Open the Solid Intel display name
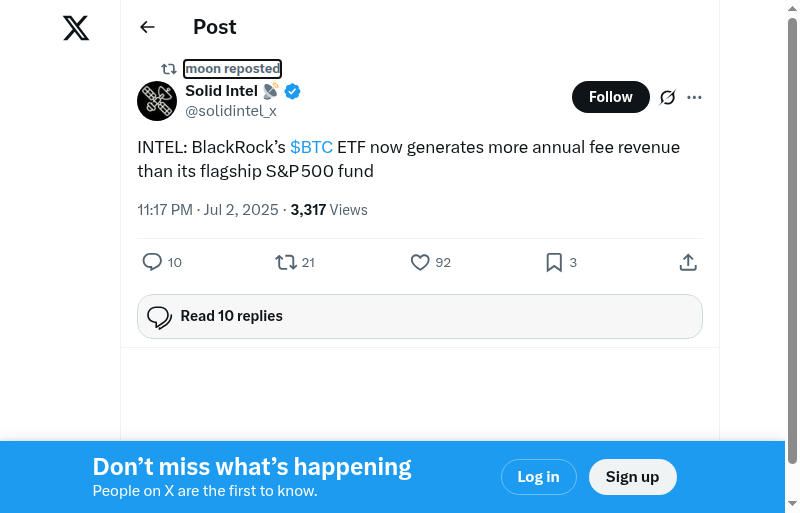This screenshot has height=513, width=800. pyautogui.click(x=221, y=91)
